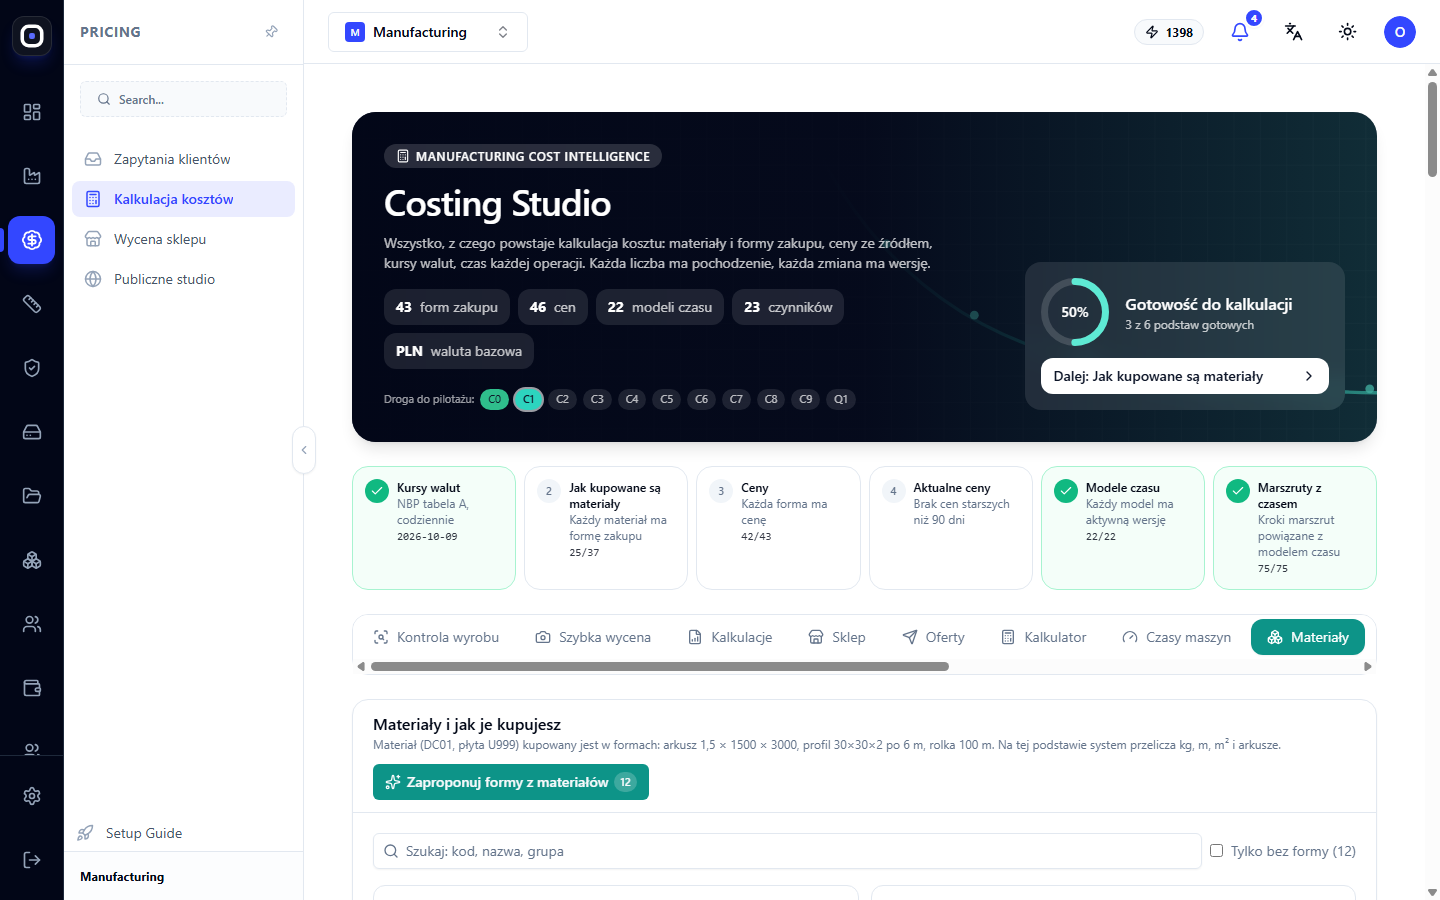This screenshot has width=1440, height=900.
Task: Click the horizontal scrollbar under the tab strip
Action: [x=660, y=666]
